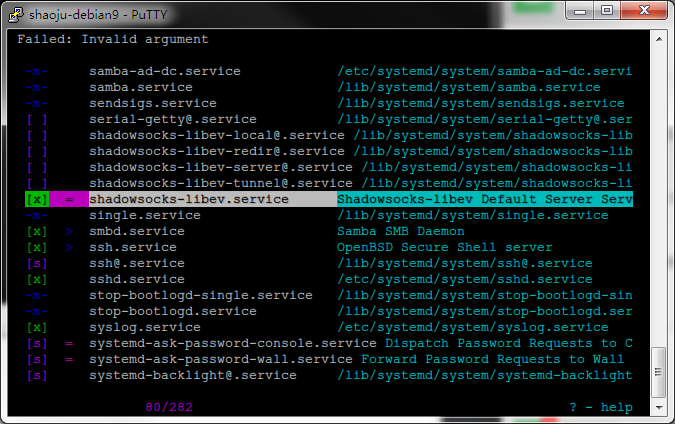The height and width of the screenshot is (424, 675).
Task: Click the highlighted shadowsocks-libev.service name
Action: (189, 199)
